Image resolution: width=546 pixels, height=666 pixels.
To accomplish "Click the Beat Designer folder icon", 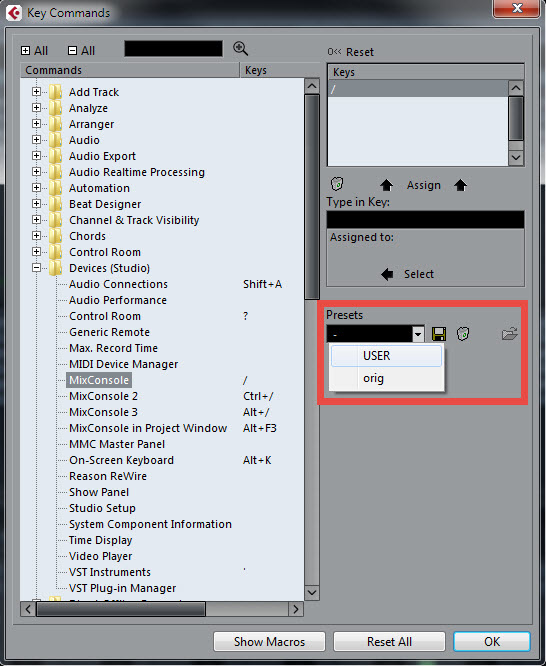I will point(55,204).
